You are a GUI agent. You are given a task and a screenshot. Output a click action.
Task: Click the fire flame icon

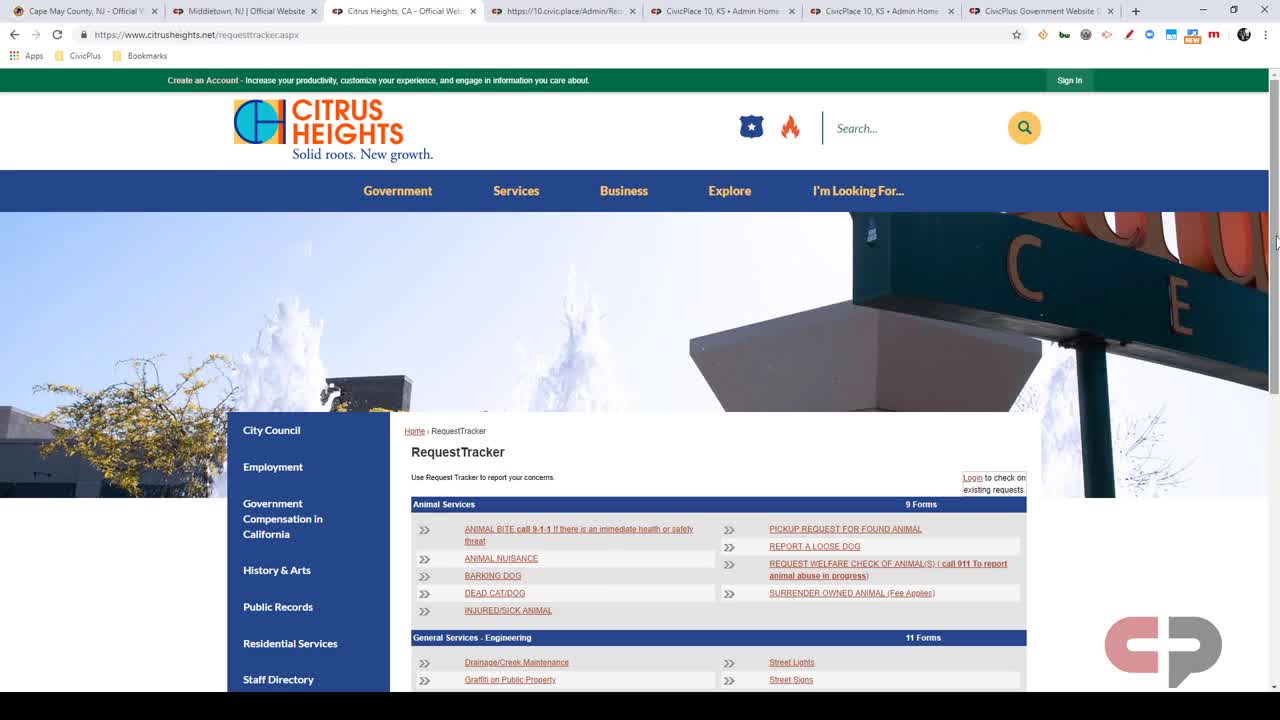(790, 127)
